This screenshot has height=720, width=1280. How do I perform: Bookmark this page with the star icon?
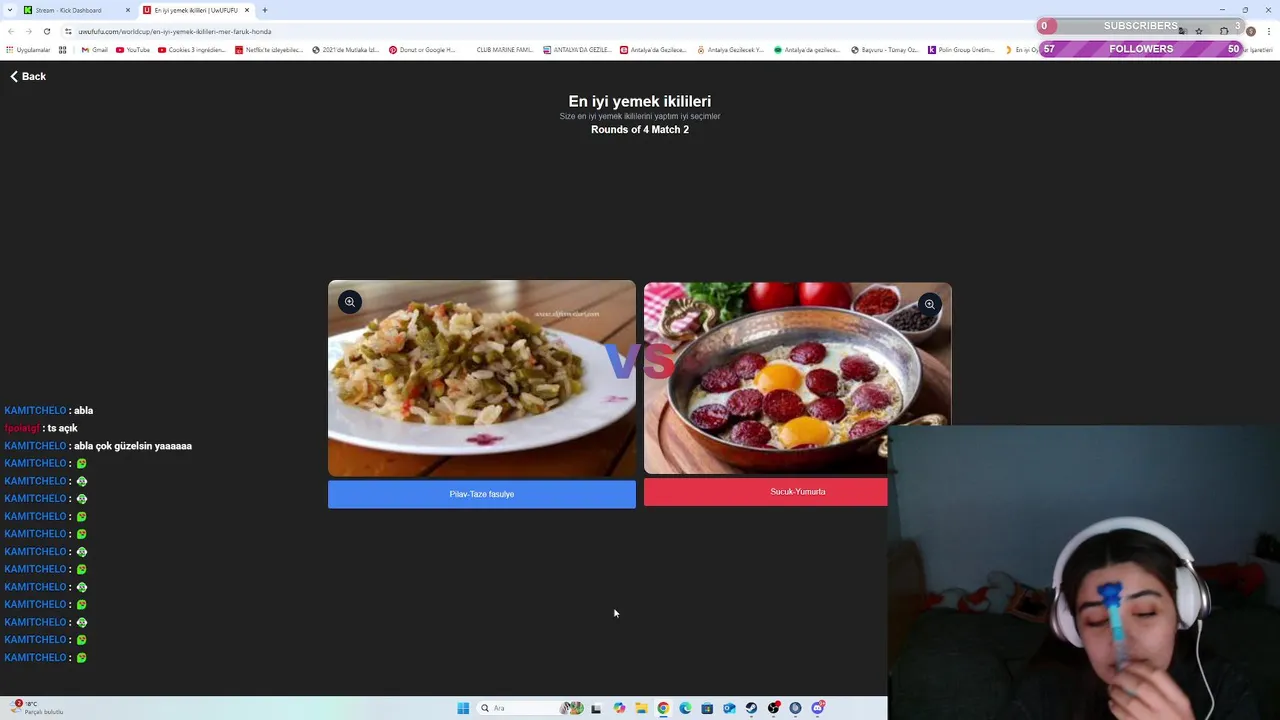pos(1198,31)
